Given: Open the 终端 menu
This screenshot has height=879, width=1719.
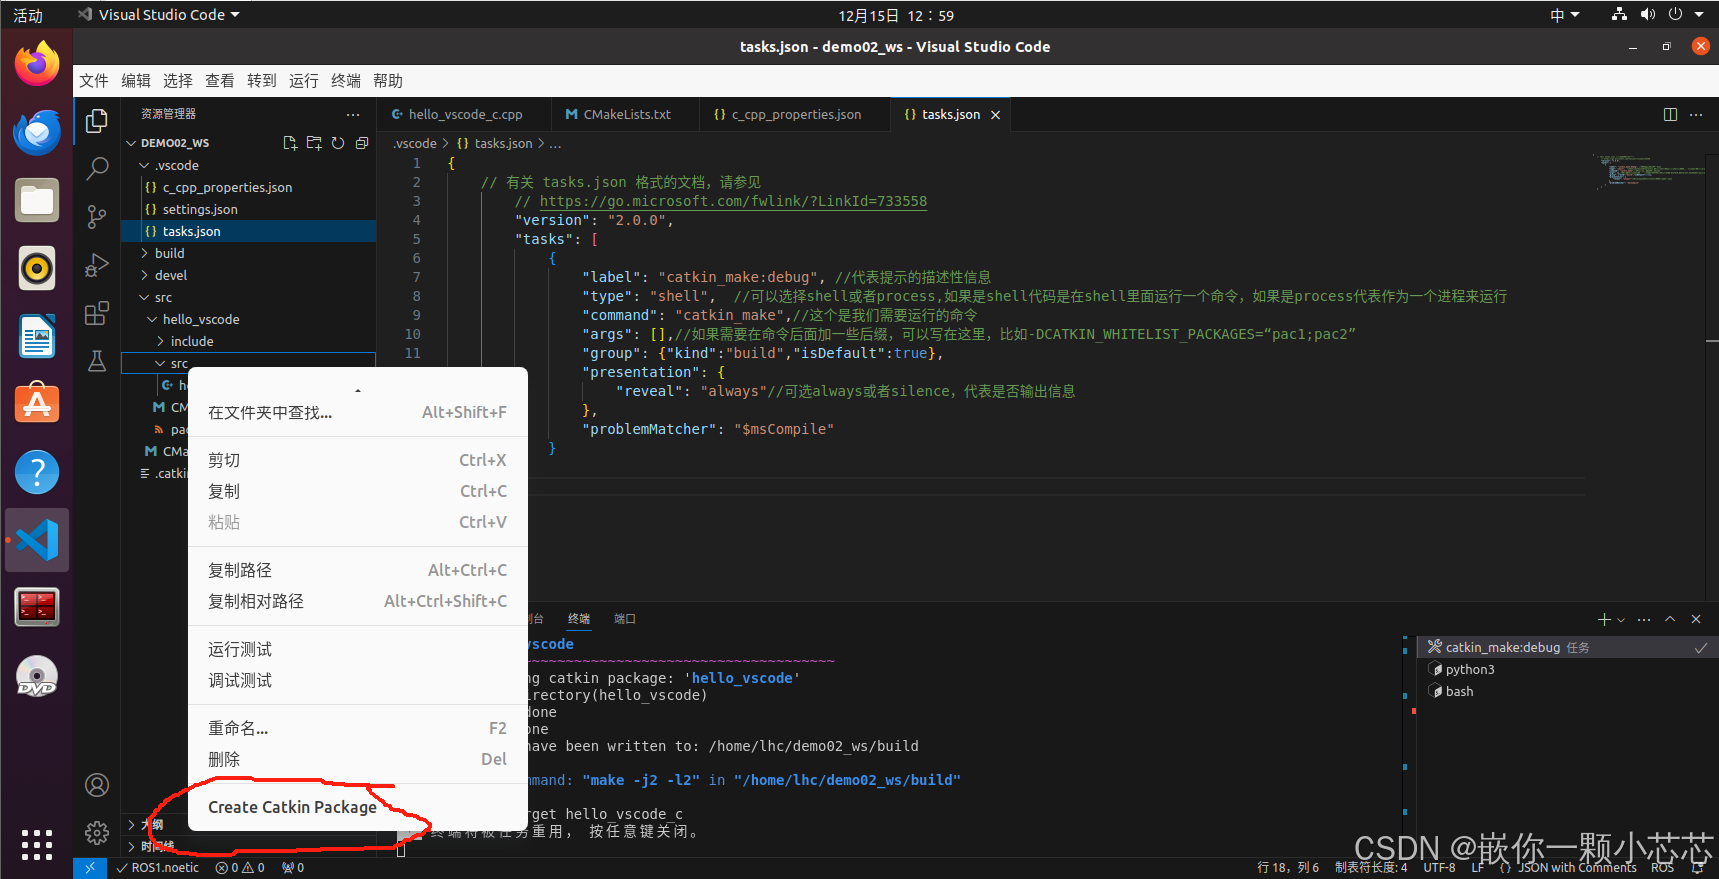Looking at the screenshot, I should pos(346,81).
